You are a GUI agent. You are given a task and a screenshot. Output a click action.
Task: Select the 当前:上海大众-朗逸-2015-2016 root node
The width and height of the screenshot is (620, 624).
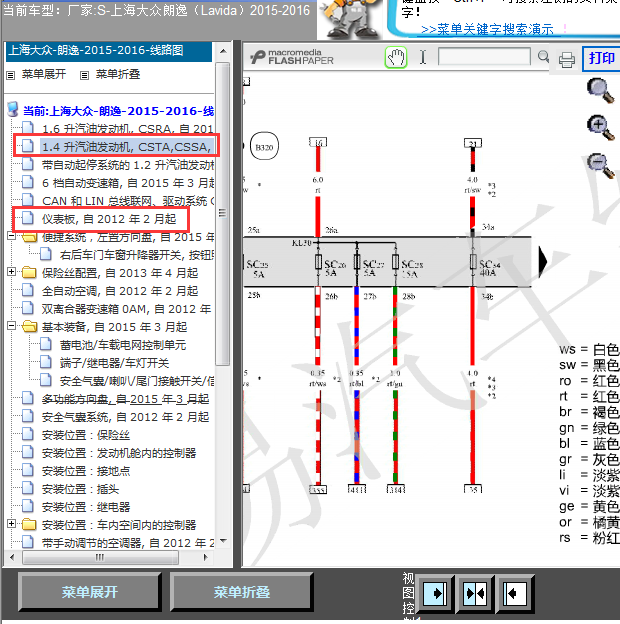118,111
